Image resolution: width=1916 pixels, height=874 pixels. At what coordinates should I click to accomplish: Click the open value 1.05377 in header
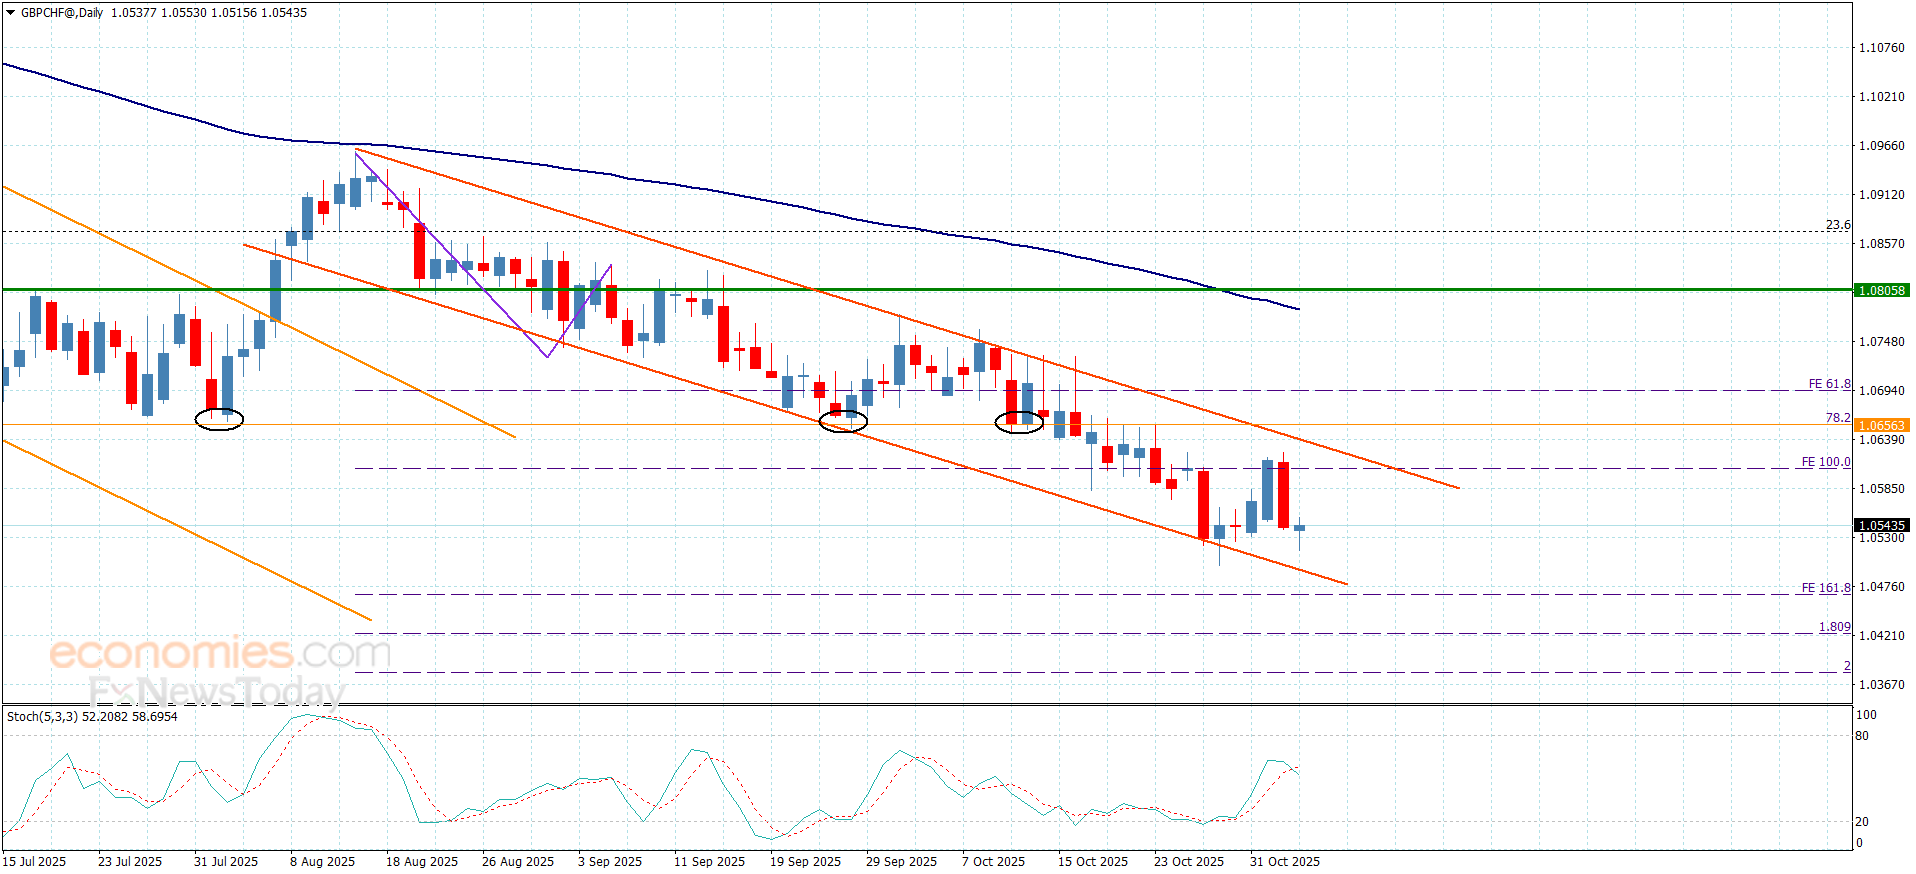tap(134, 13)
